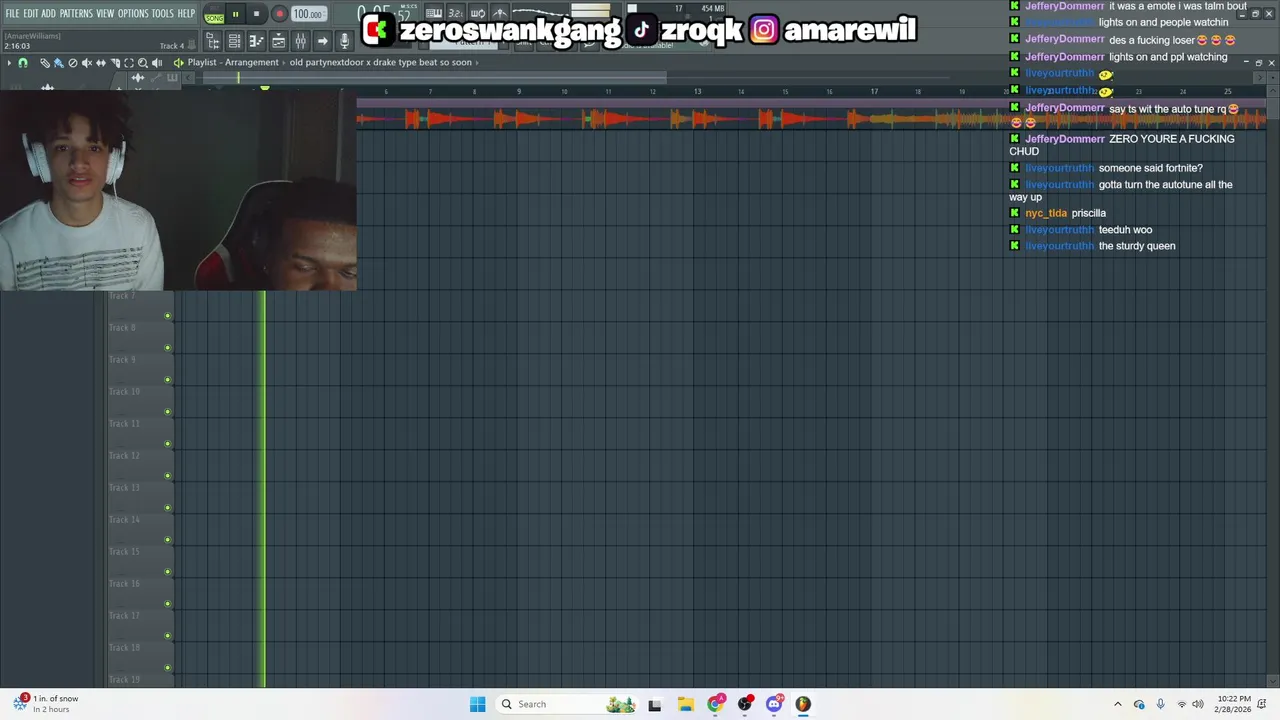1280x720 pixels.
Task: Click the right-arrow icon beside mixer icon
Action: 322,41
